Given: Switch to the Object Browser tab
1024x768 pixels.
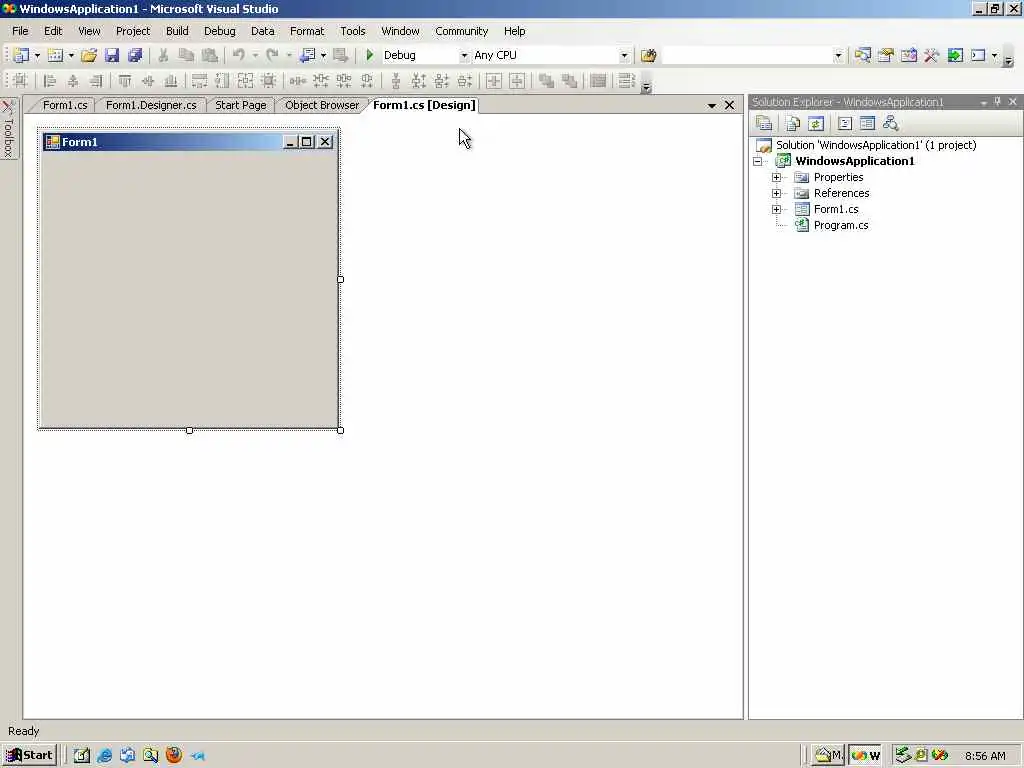Looking at the screenshot, I should pyautogui.click(x=322, y=105).
